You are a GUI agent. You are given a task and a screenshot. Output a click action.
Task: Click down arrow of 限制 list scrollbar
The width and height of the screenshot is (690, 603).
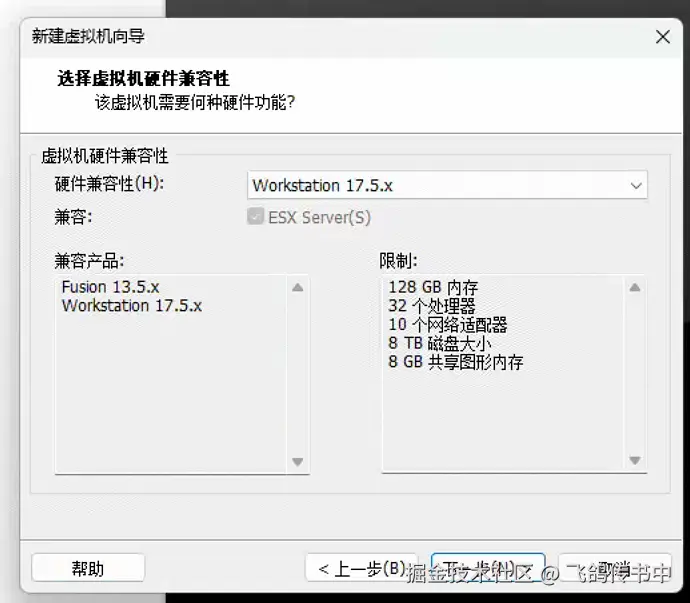pyautogui.click(x=635, y=460)
